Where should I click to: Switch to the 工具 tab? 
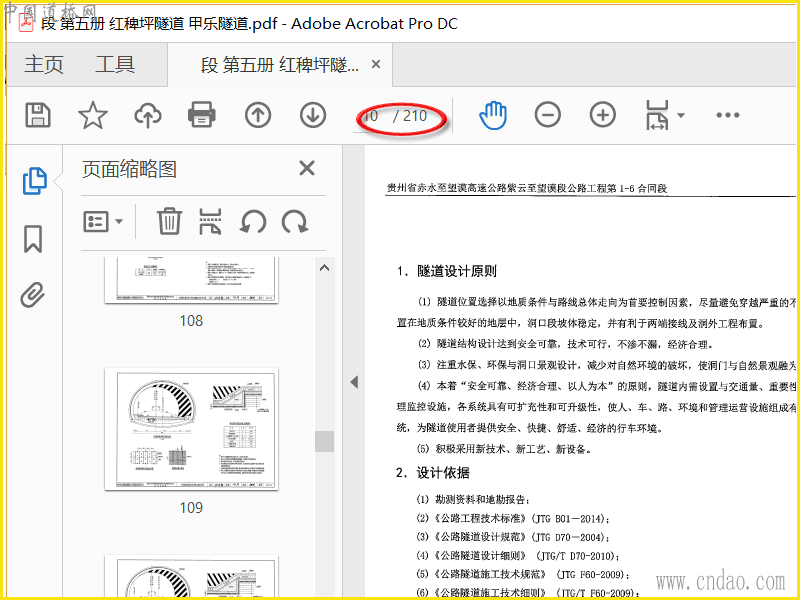tap(115, 64)
